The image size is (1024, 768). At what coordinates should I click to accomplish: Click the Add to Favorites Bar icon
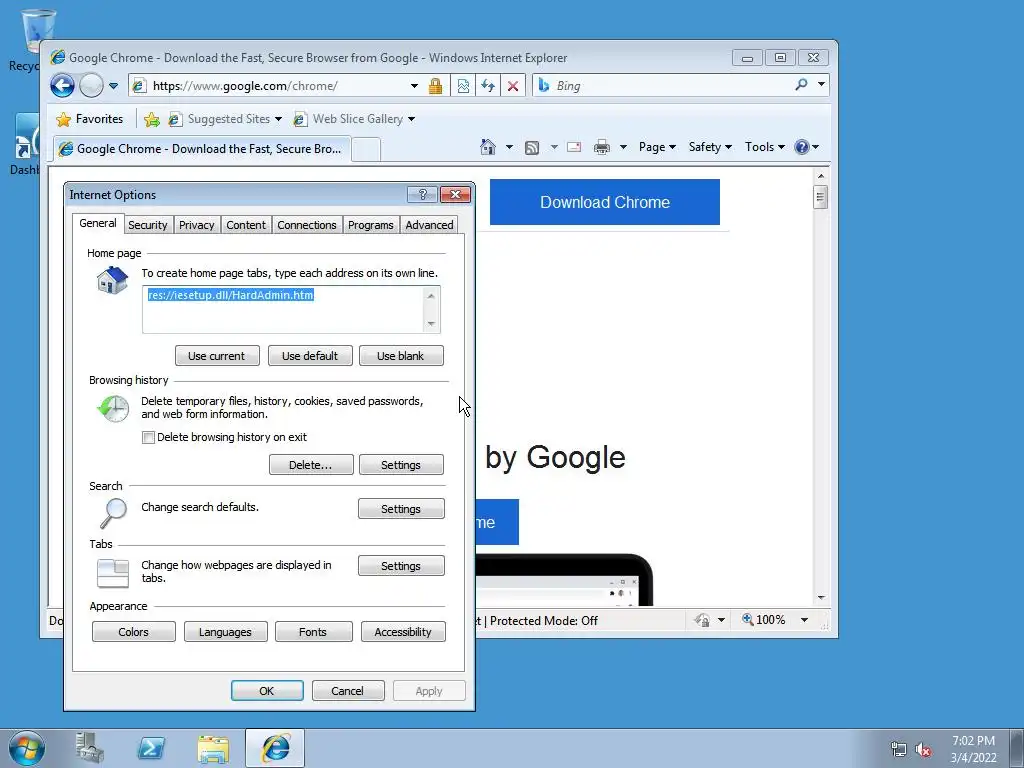[152, 119]
